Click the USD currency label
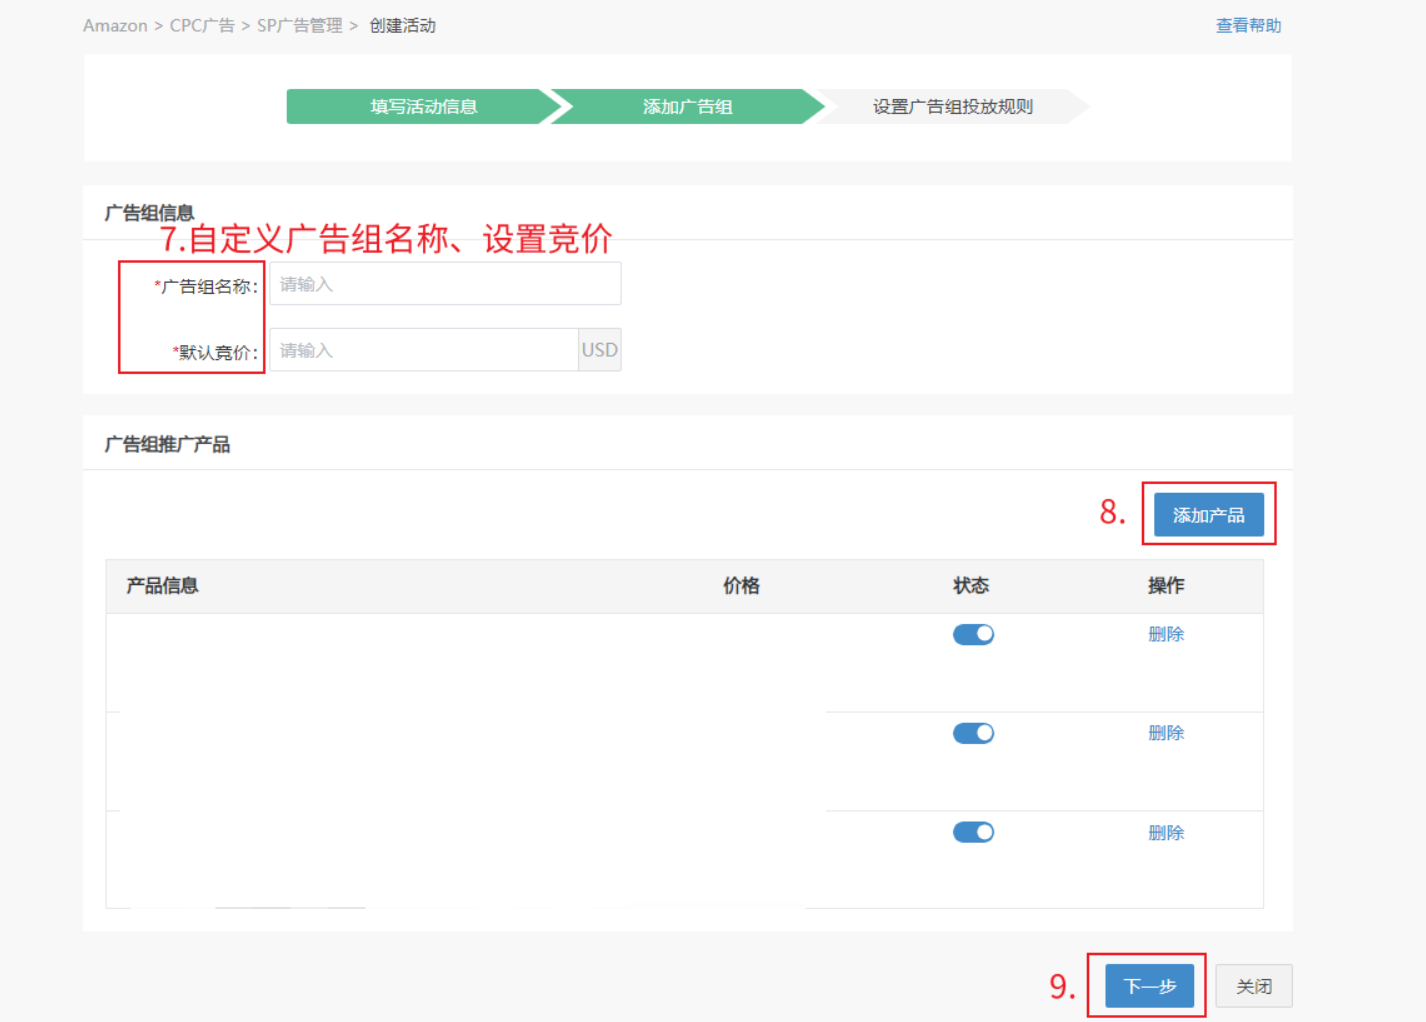This screenshot has width=1426, height=1022. [599, 350]
